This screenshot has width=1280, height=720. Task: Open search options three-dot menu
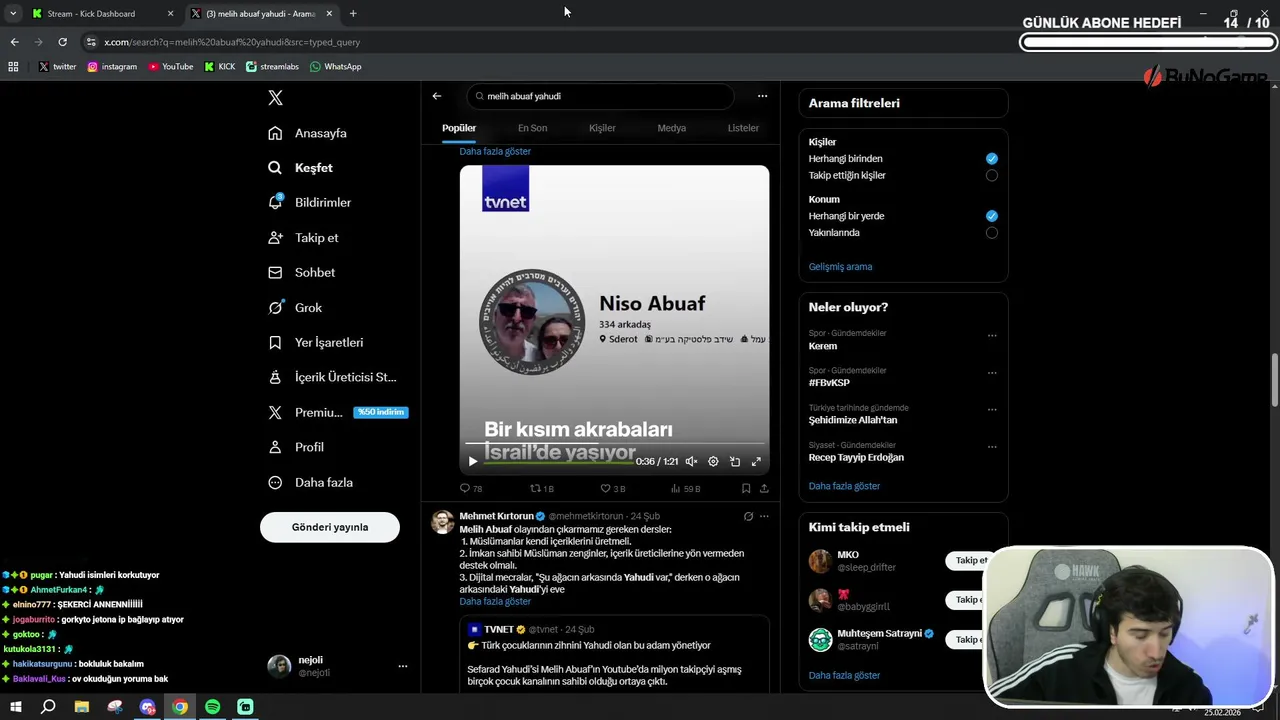(762, 96)
